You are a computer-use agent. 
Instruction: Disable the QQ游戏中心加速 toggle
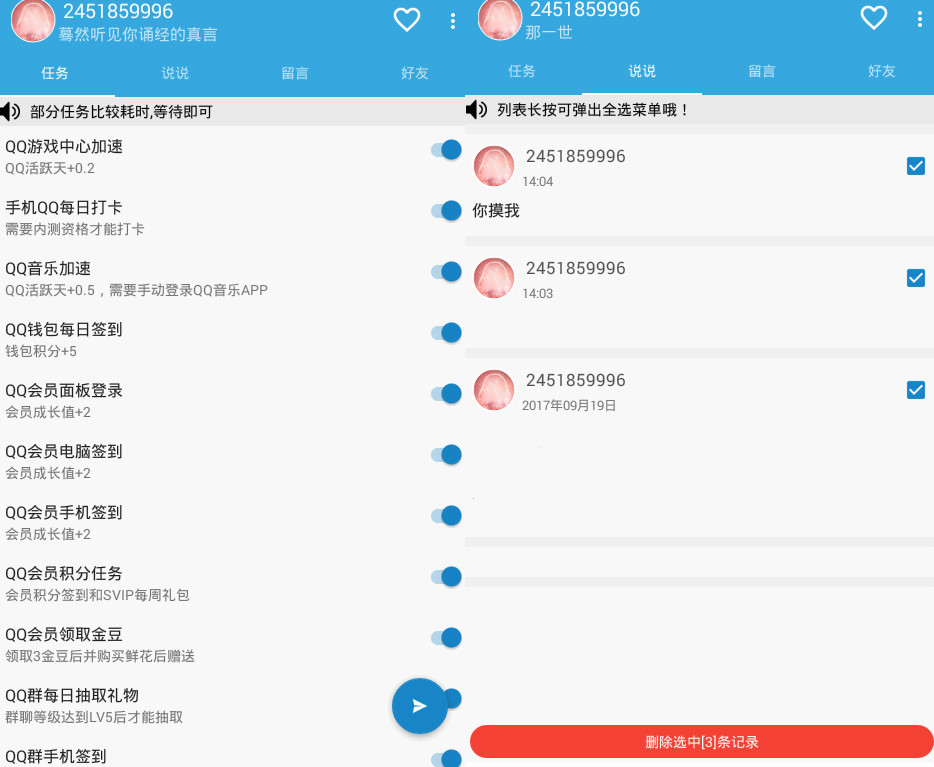(445, 148)
